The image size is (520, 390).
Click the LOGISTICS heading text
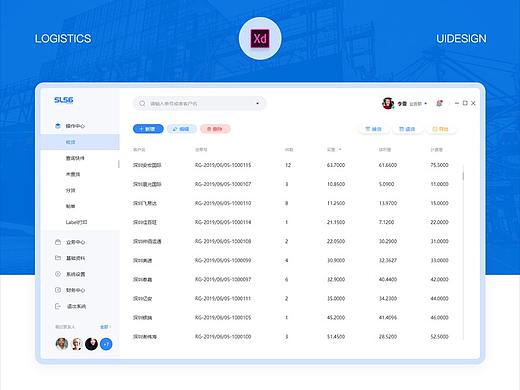63,39
